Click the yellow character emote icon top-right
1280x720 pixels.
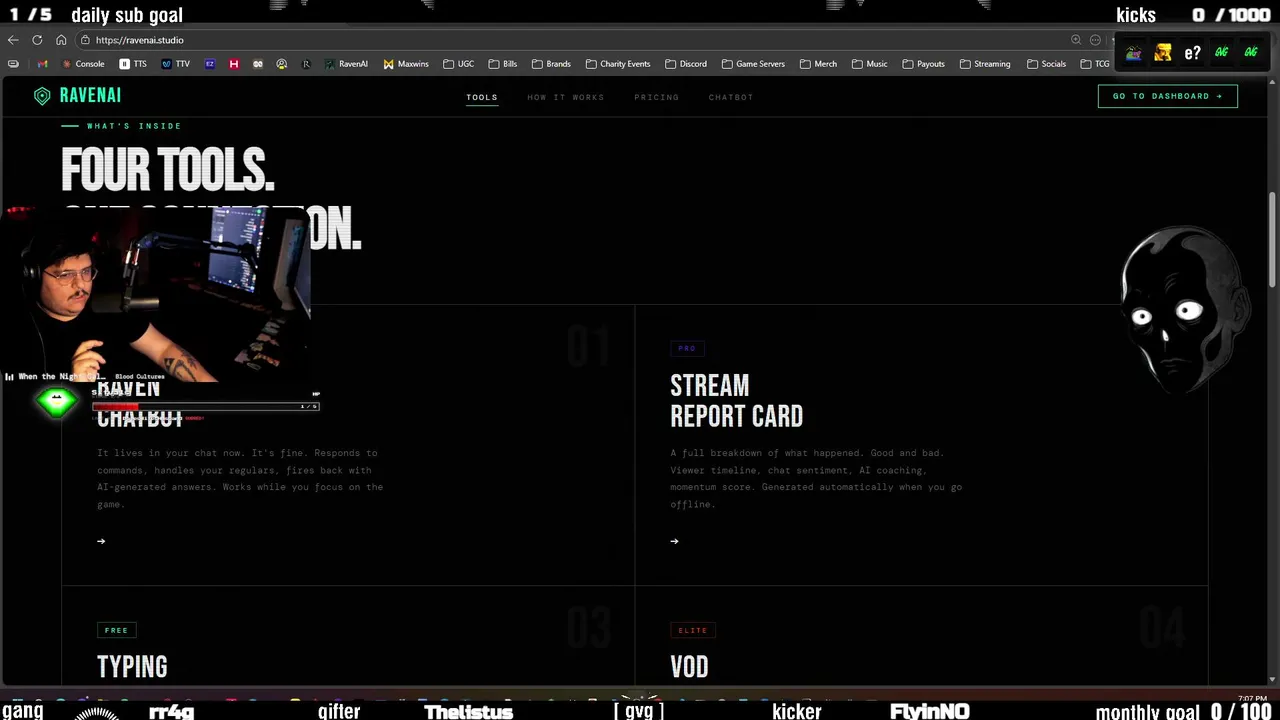1162,53
